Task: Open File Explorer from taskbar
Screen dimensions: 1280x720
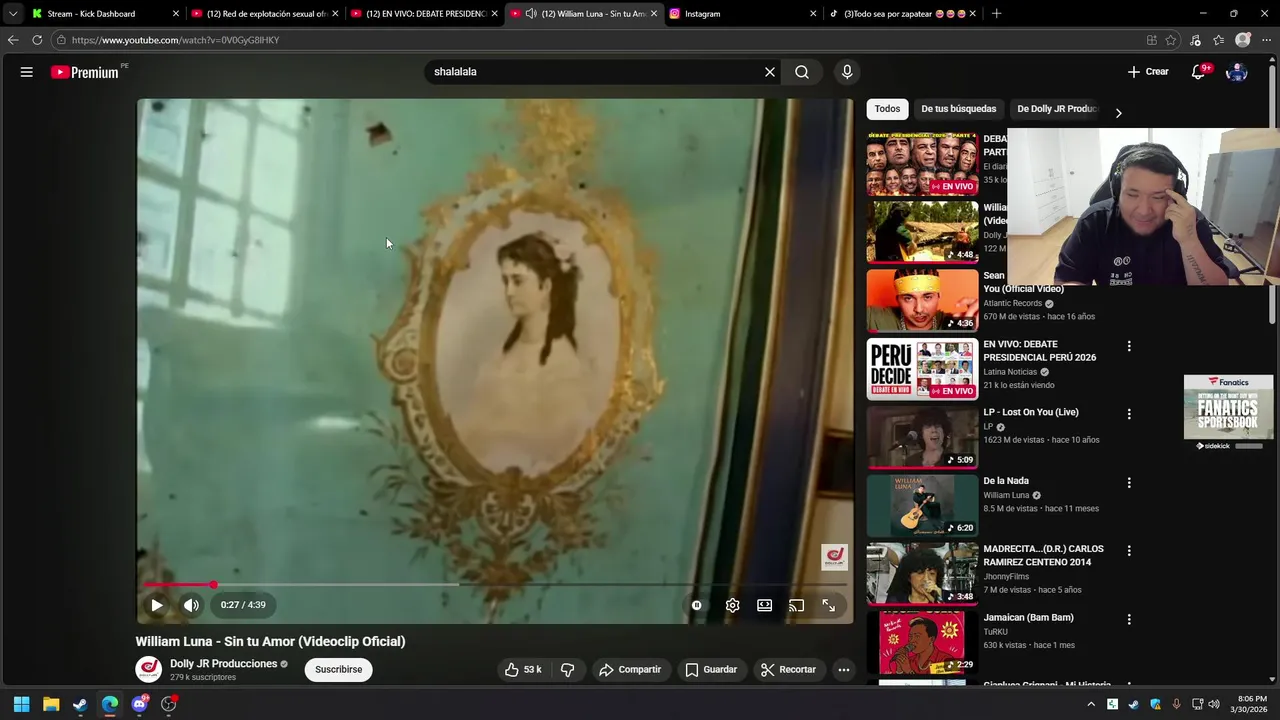Action: pos(51,704)
